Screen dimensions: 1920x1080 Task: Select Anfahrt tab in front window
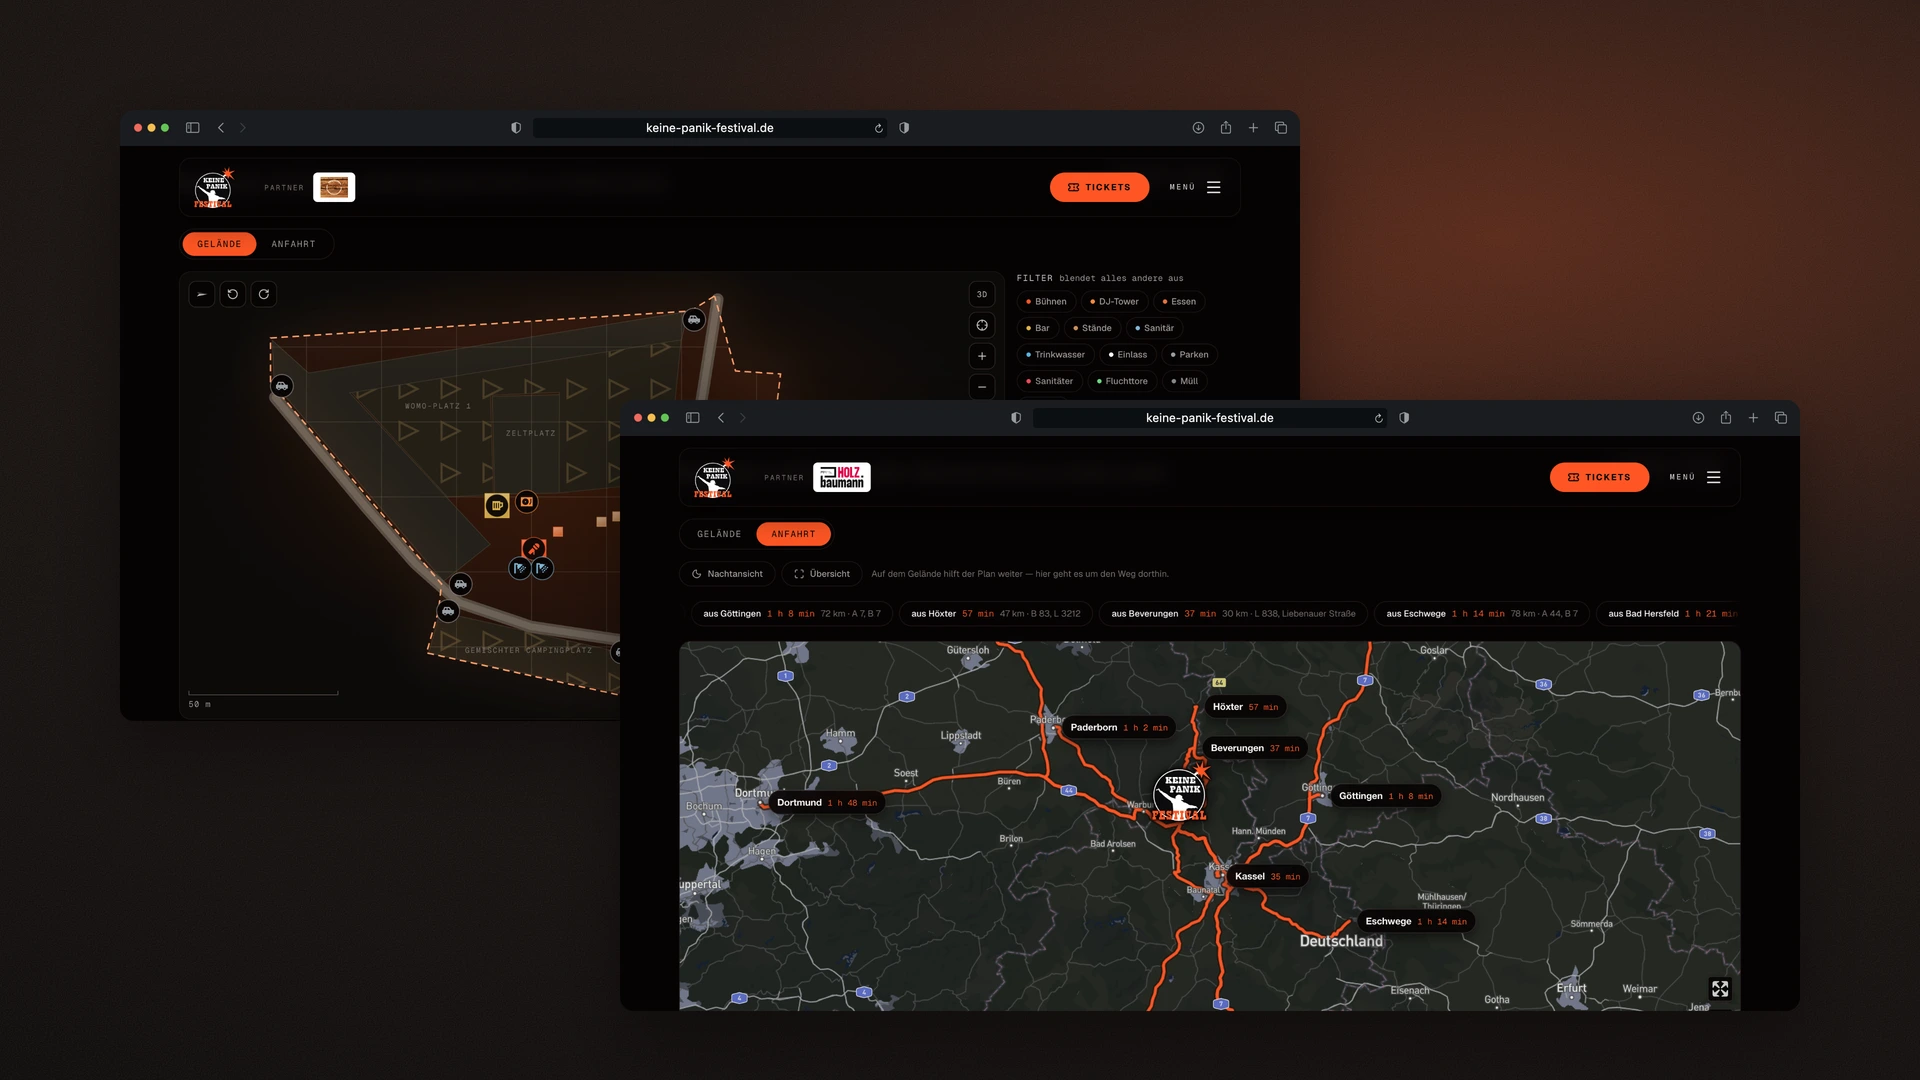tap(793, 534)
